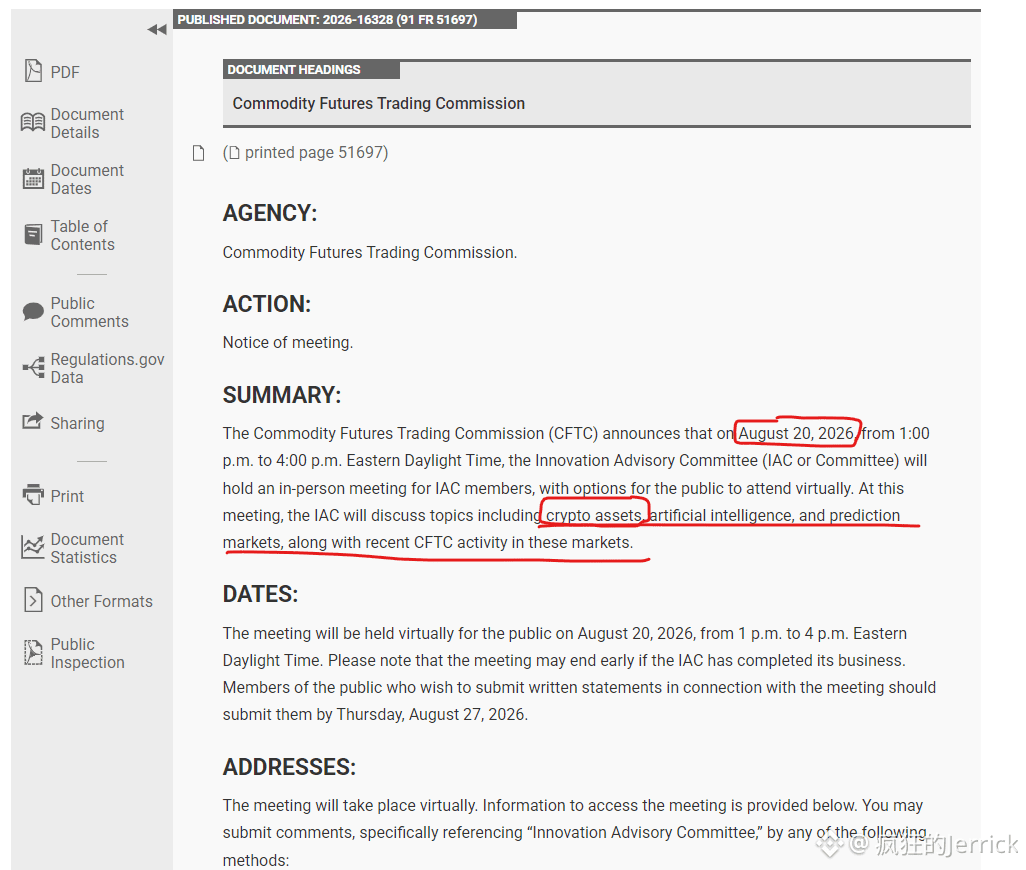Click the Public Comments speech bubble icon

point(33,311)
